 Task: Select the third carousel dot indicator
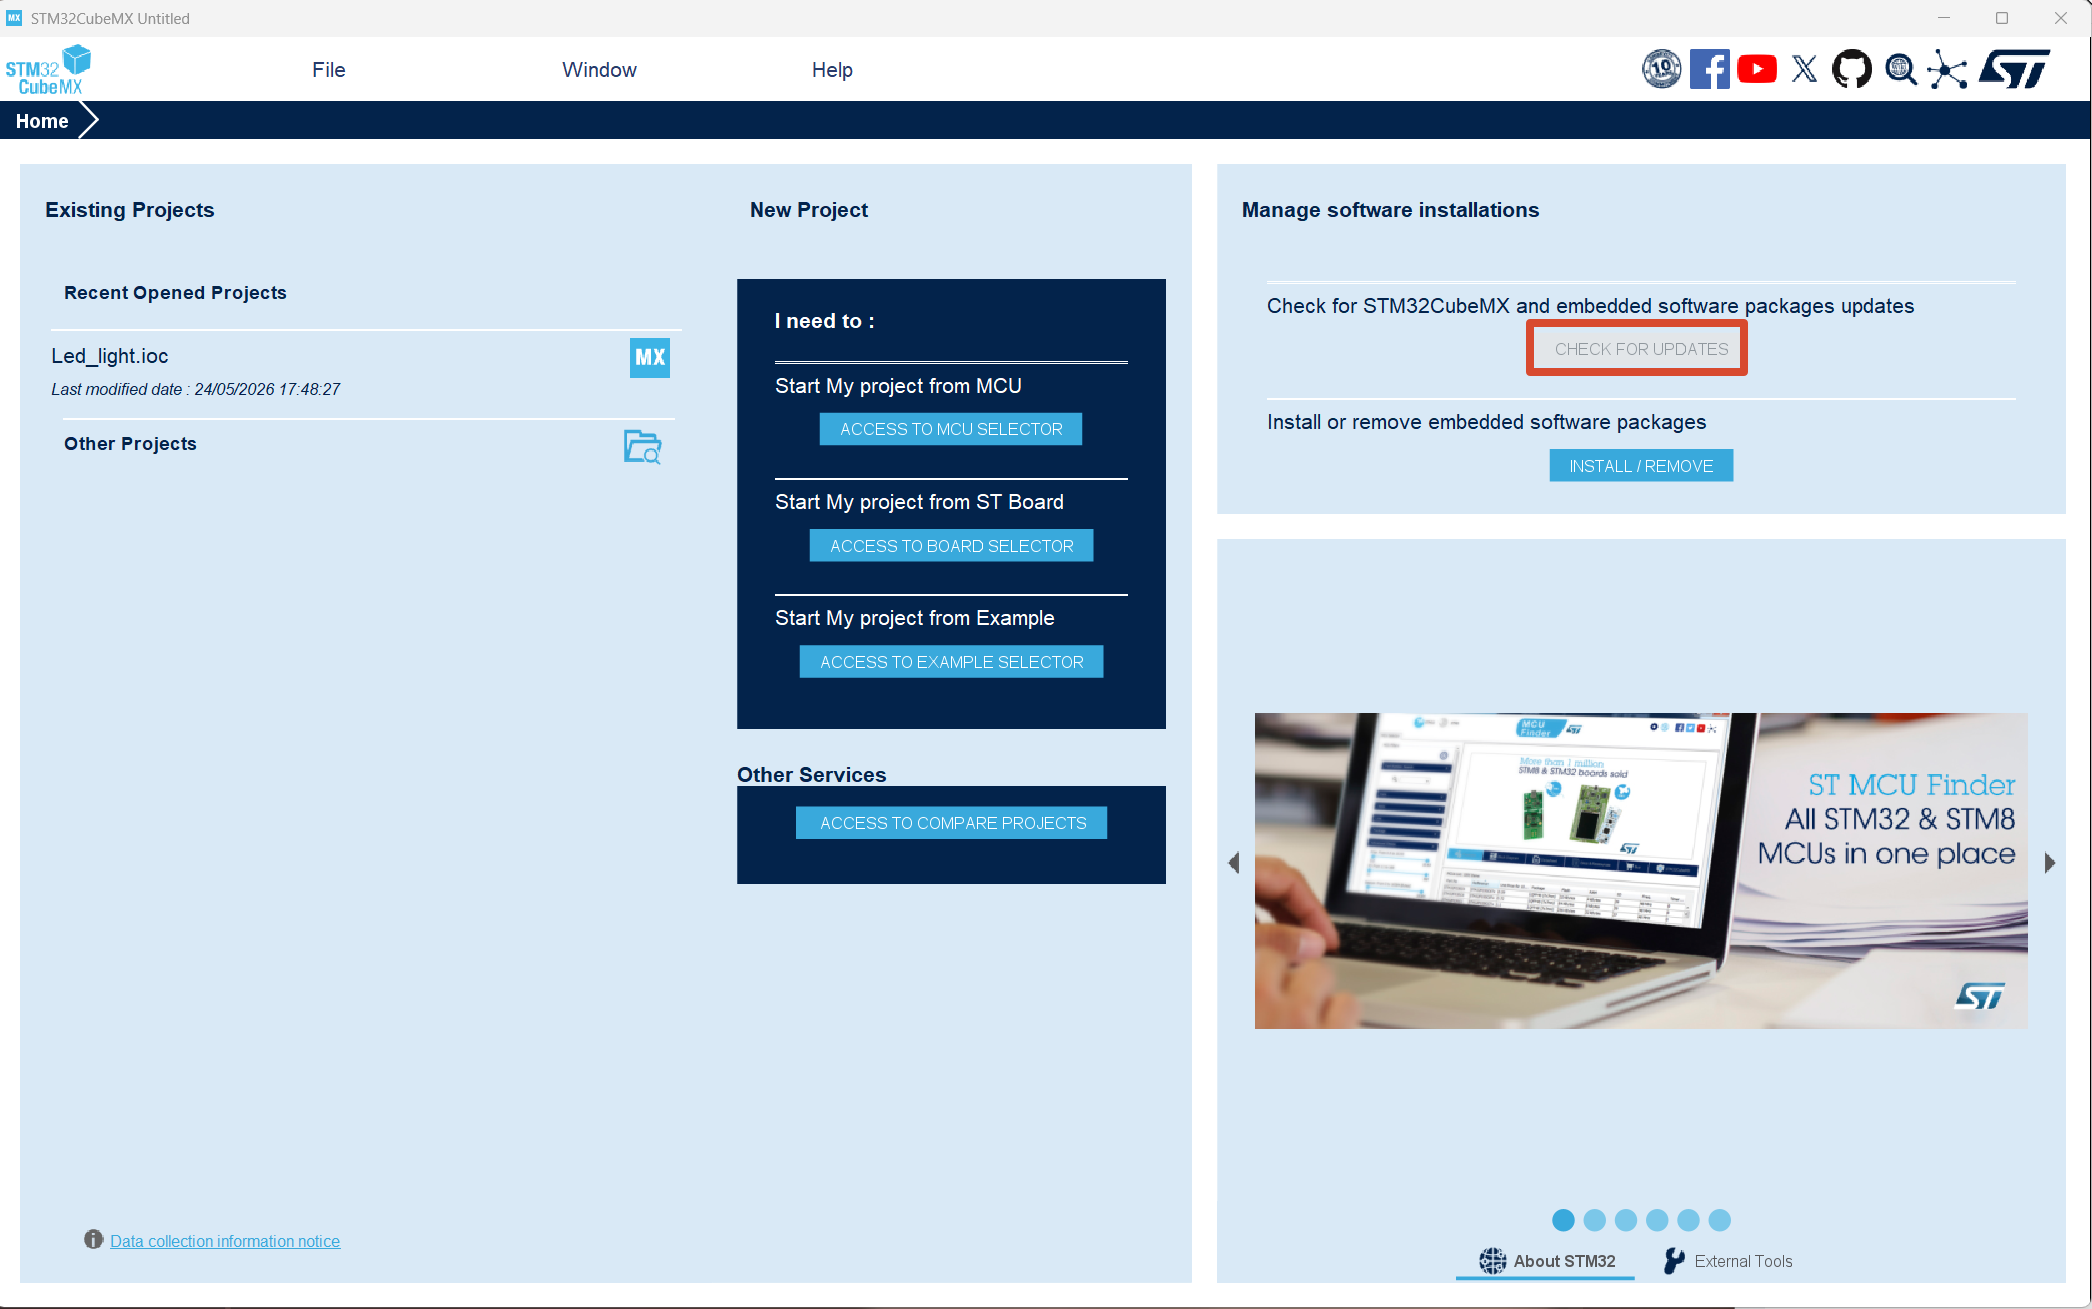coord(1626,1220)
